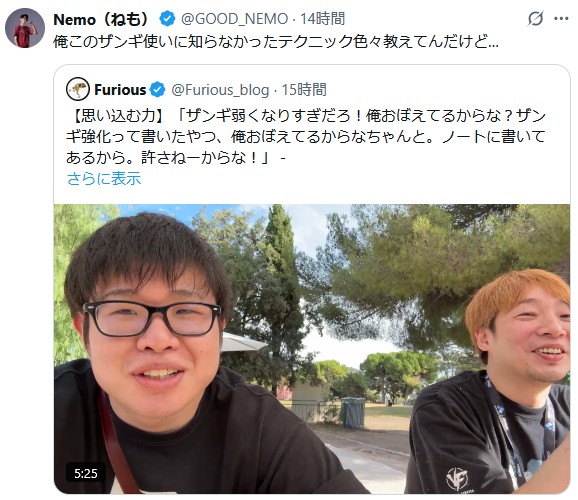Open Nemo's post text about ザンギ使い
Viewport: 578px width, 500px height.
coord(276,42)
